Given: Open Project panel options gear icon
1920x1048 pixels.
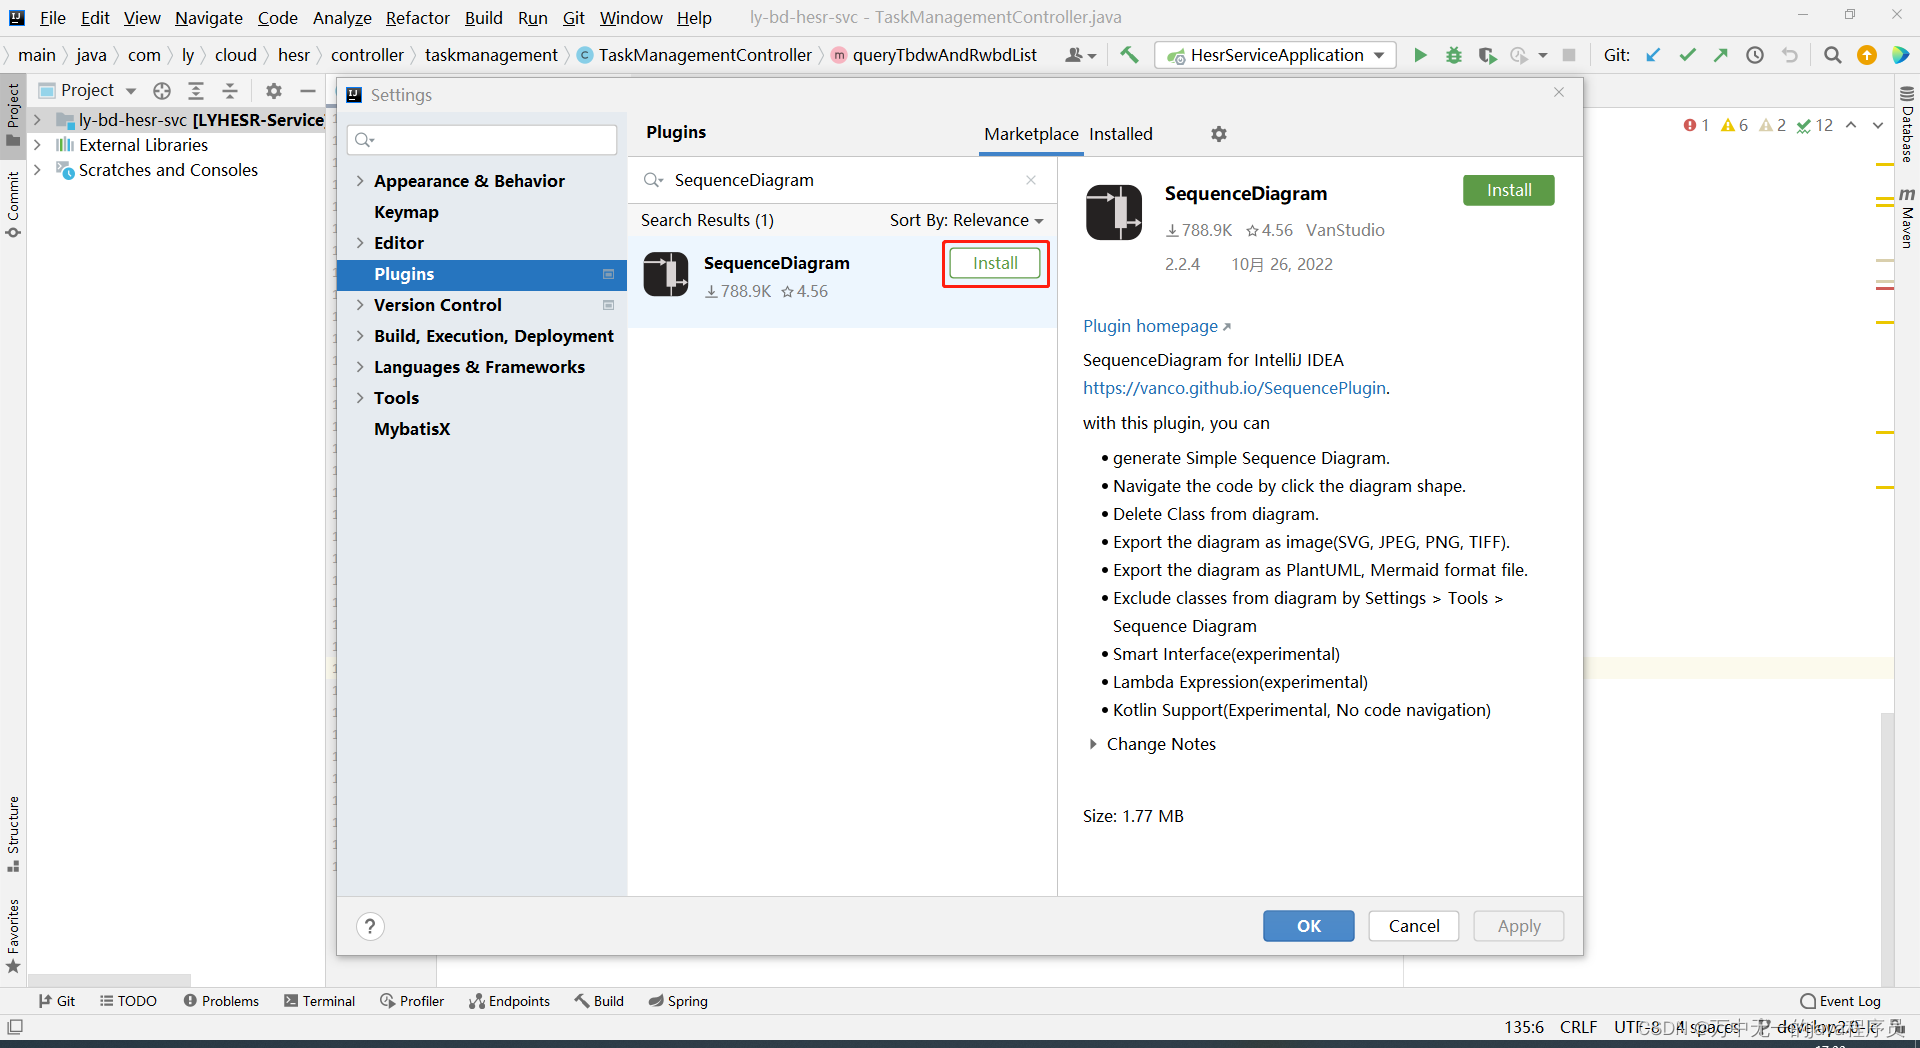Looking at the screenshot, I should [x=274, y=91].
